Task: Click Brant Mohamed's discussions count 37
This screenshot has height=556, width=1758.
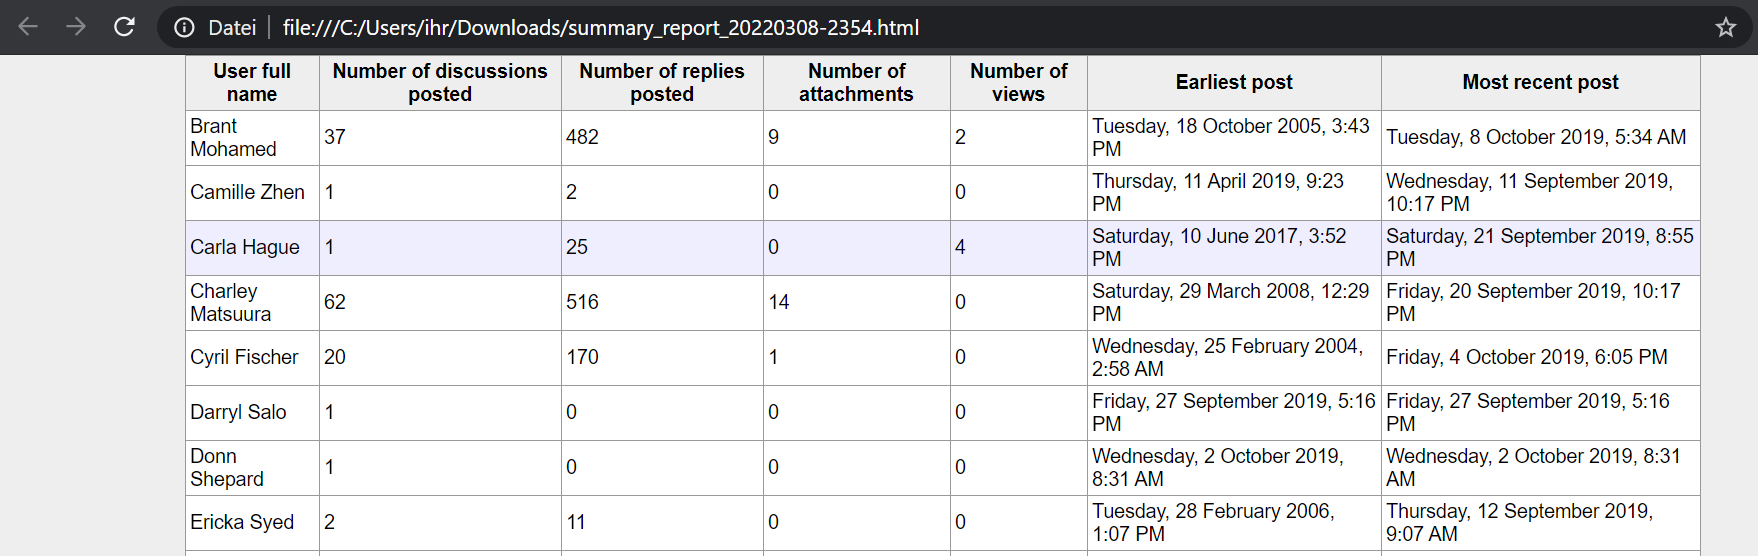Action: tap(335, 138)
